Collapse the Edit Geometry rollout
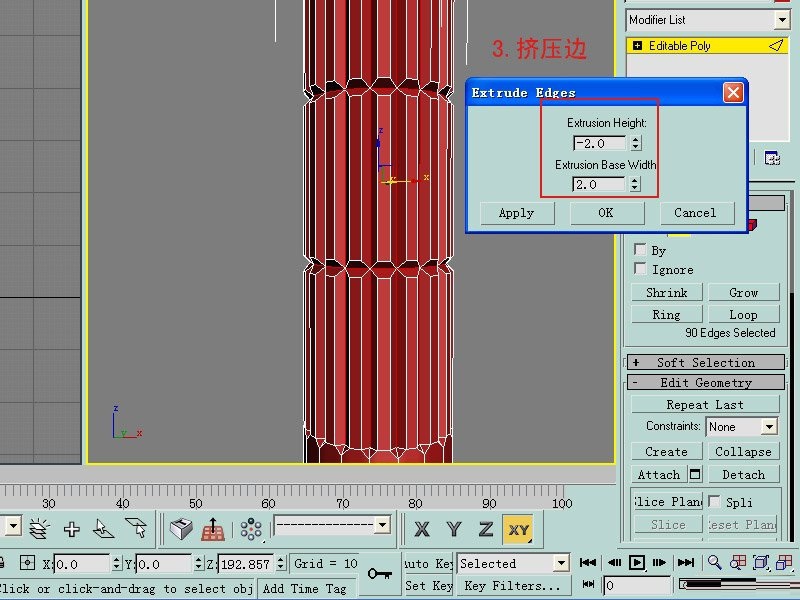 tap(706, 382)
